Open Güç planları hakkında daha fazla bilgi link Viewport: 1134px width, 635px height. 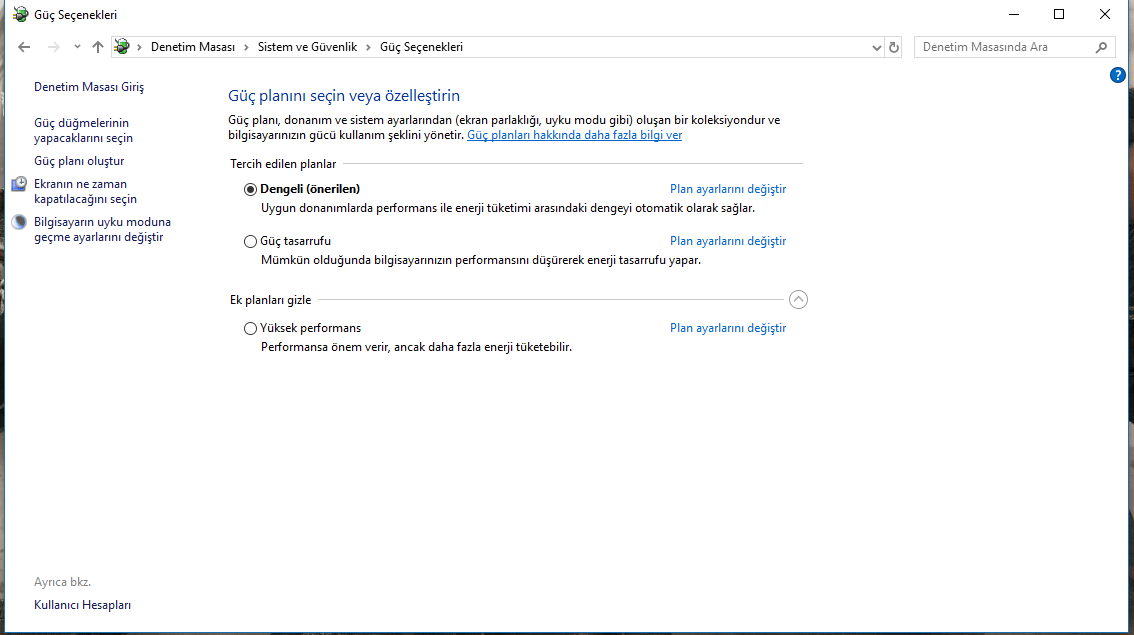tap(574, 135)
